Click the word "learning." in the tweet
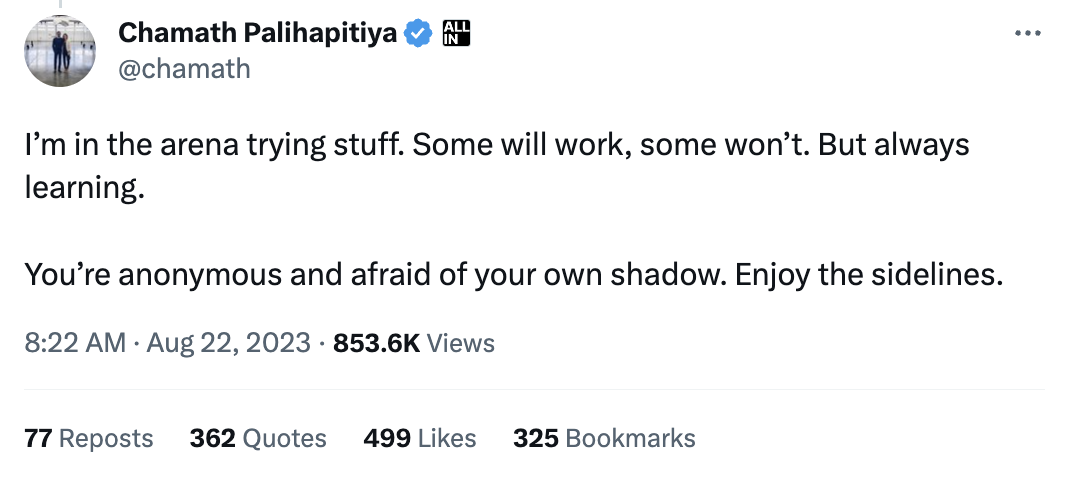The width and height of the screenshot is (1068, 484). (85, 188)
